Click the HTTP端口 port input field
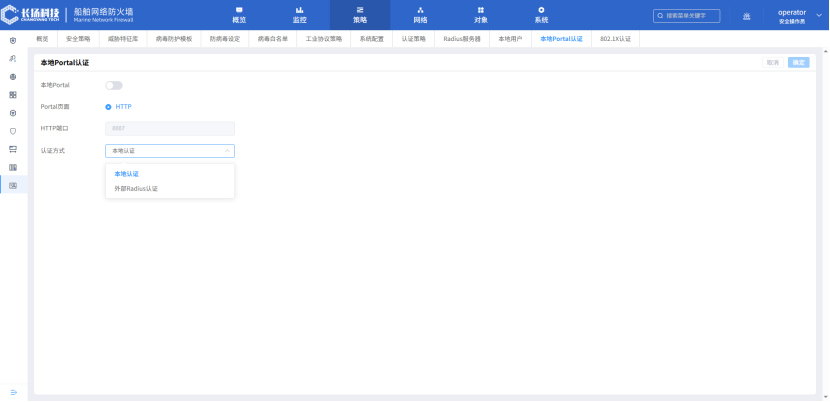The width and height of the screenshot is (830, 402). pyautogui.click(x=170, y=128)
